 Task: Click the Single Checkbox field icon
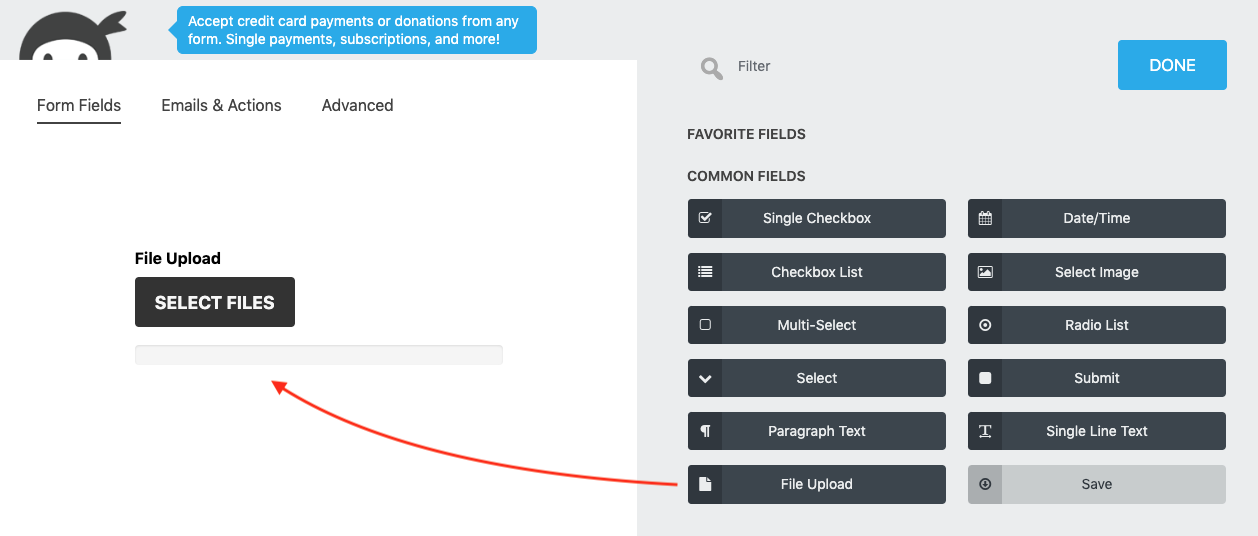(705, 218)
